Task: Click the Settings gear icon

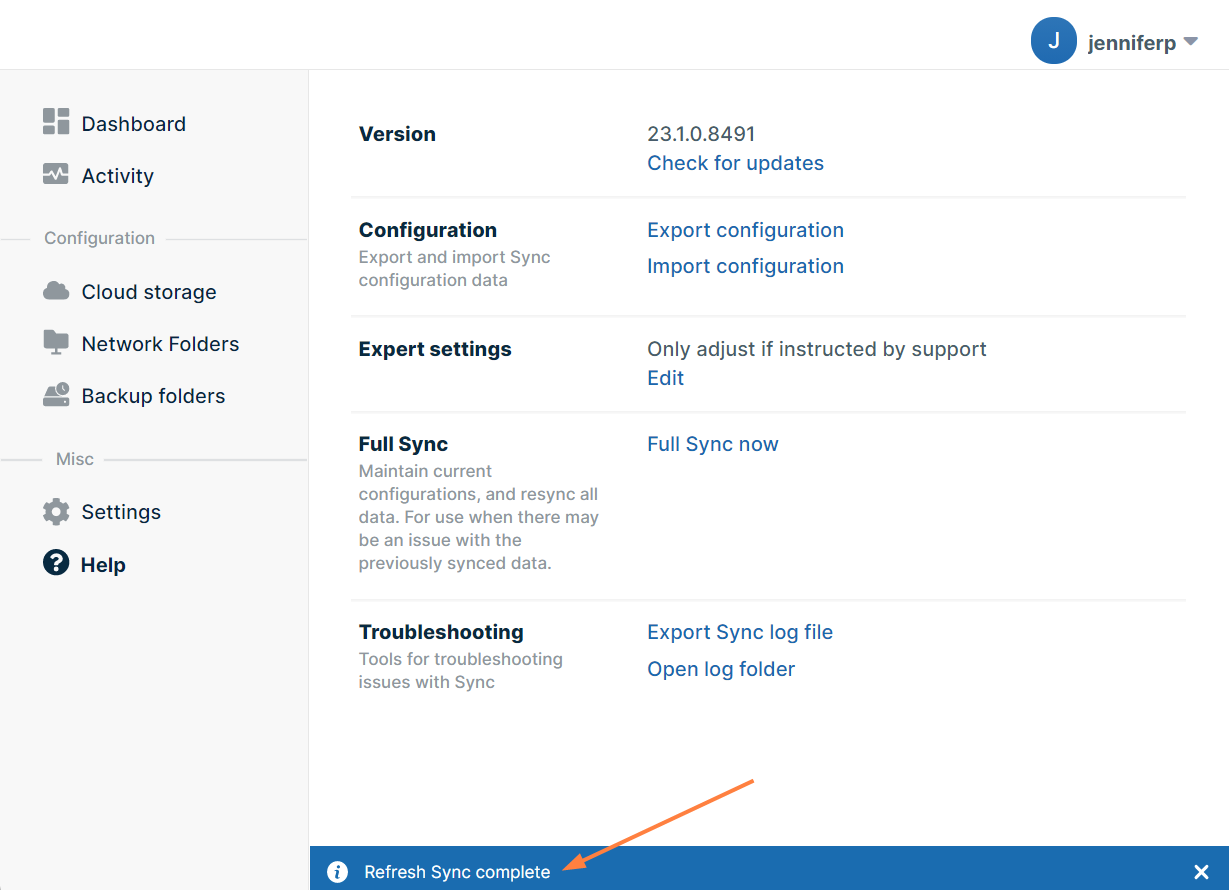Action: click(56, 512)
